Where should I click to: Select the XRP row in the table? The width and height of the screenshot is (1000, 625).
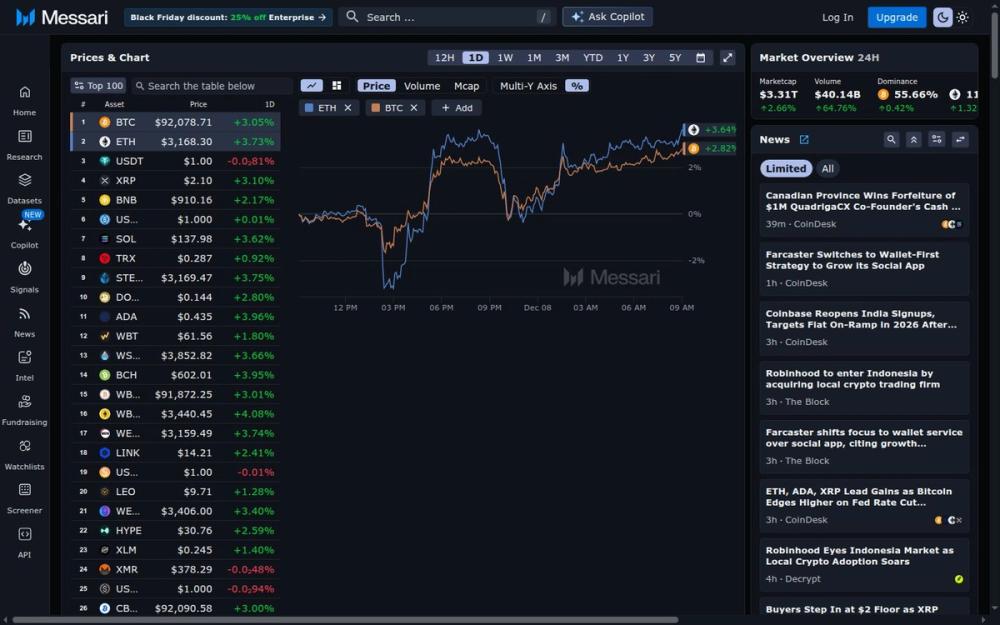pyautogui.click(x=175, y=180)
